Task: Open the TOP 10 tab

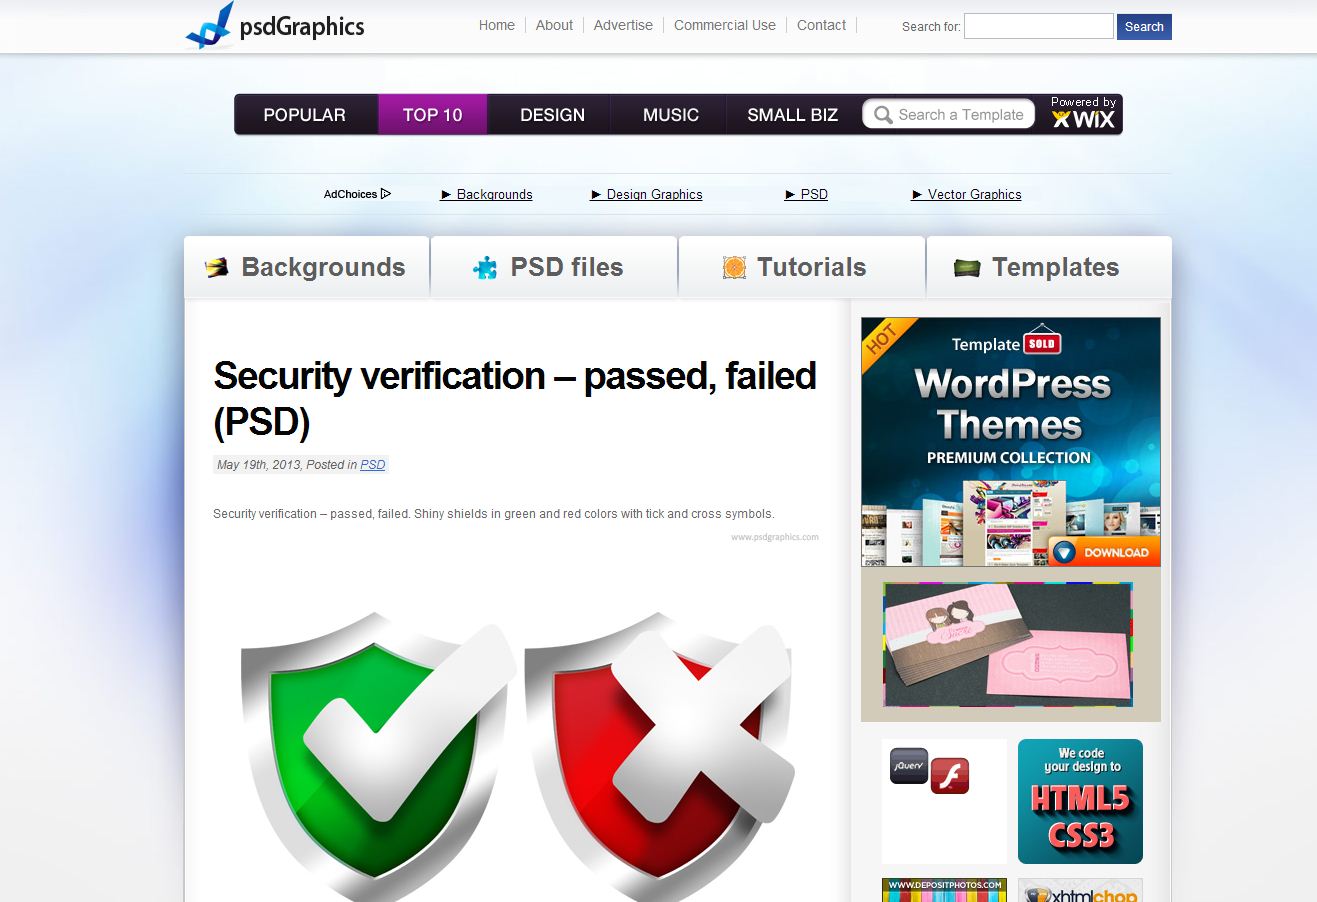Action: [x=432, y=115]
